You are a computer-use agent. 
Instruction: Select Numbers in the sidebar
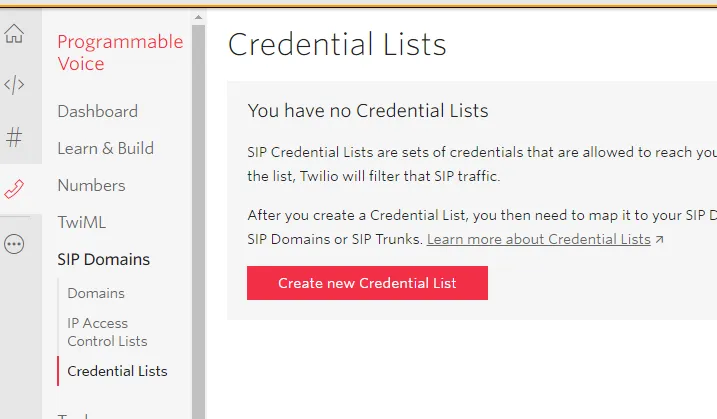(91, 185)
